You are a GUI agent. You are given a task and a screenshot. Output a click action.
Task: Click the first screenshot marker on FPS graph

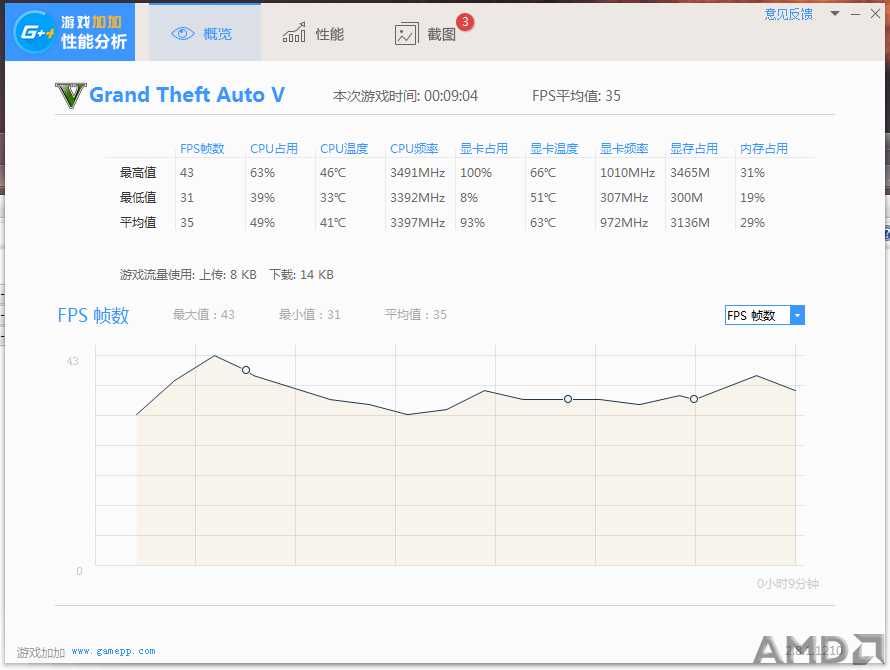(x=246, y=370)
